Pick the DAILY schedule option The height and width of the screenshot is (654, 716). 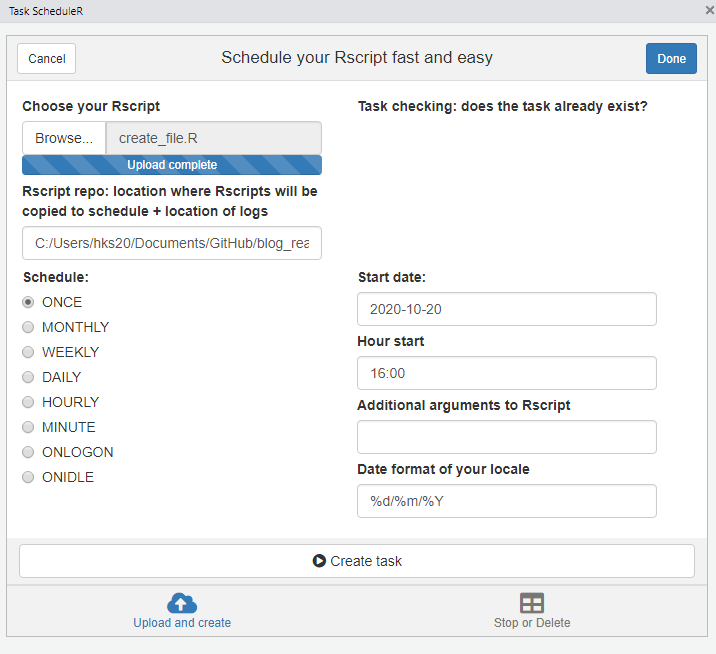pyautogui.click(x=29, y=377)
